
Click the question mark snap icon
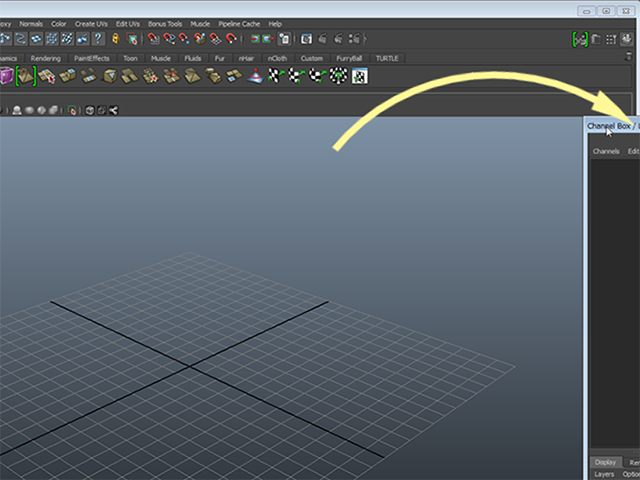[x=98, y=39]
